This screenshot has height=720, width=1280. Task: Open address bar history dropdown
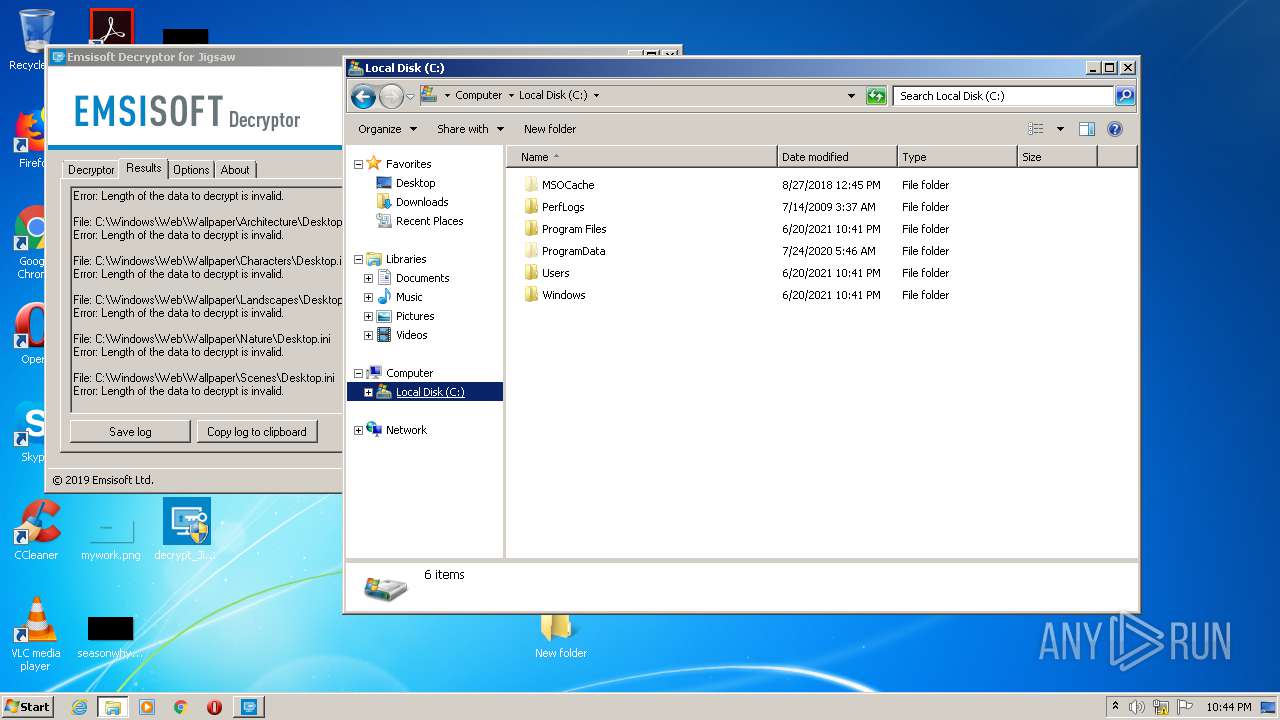pos(851,96)
